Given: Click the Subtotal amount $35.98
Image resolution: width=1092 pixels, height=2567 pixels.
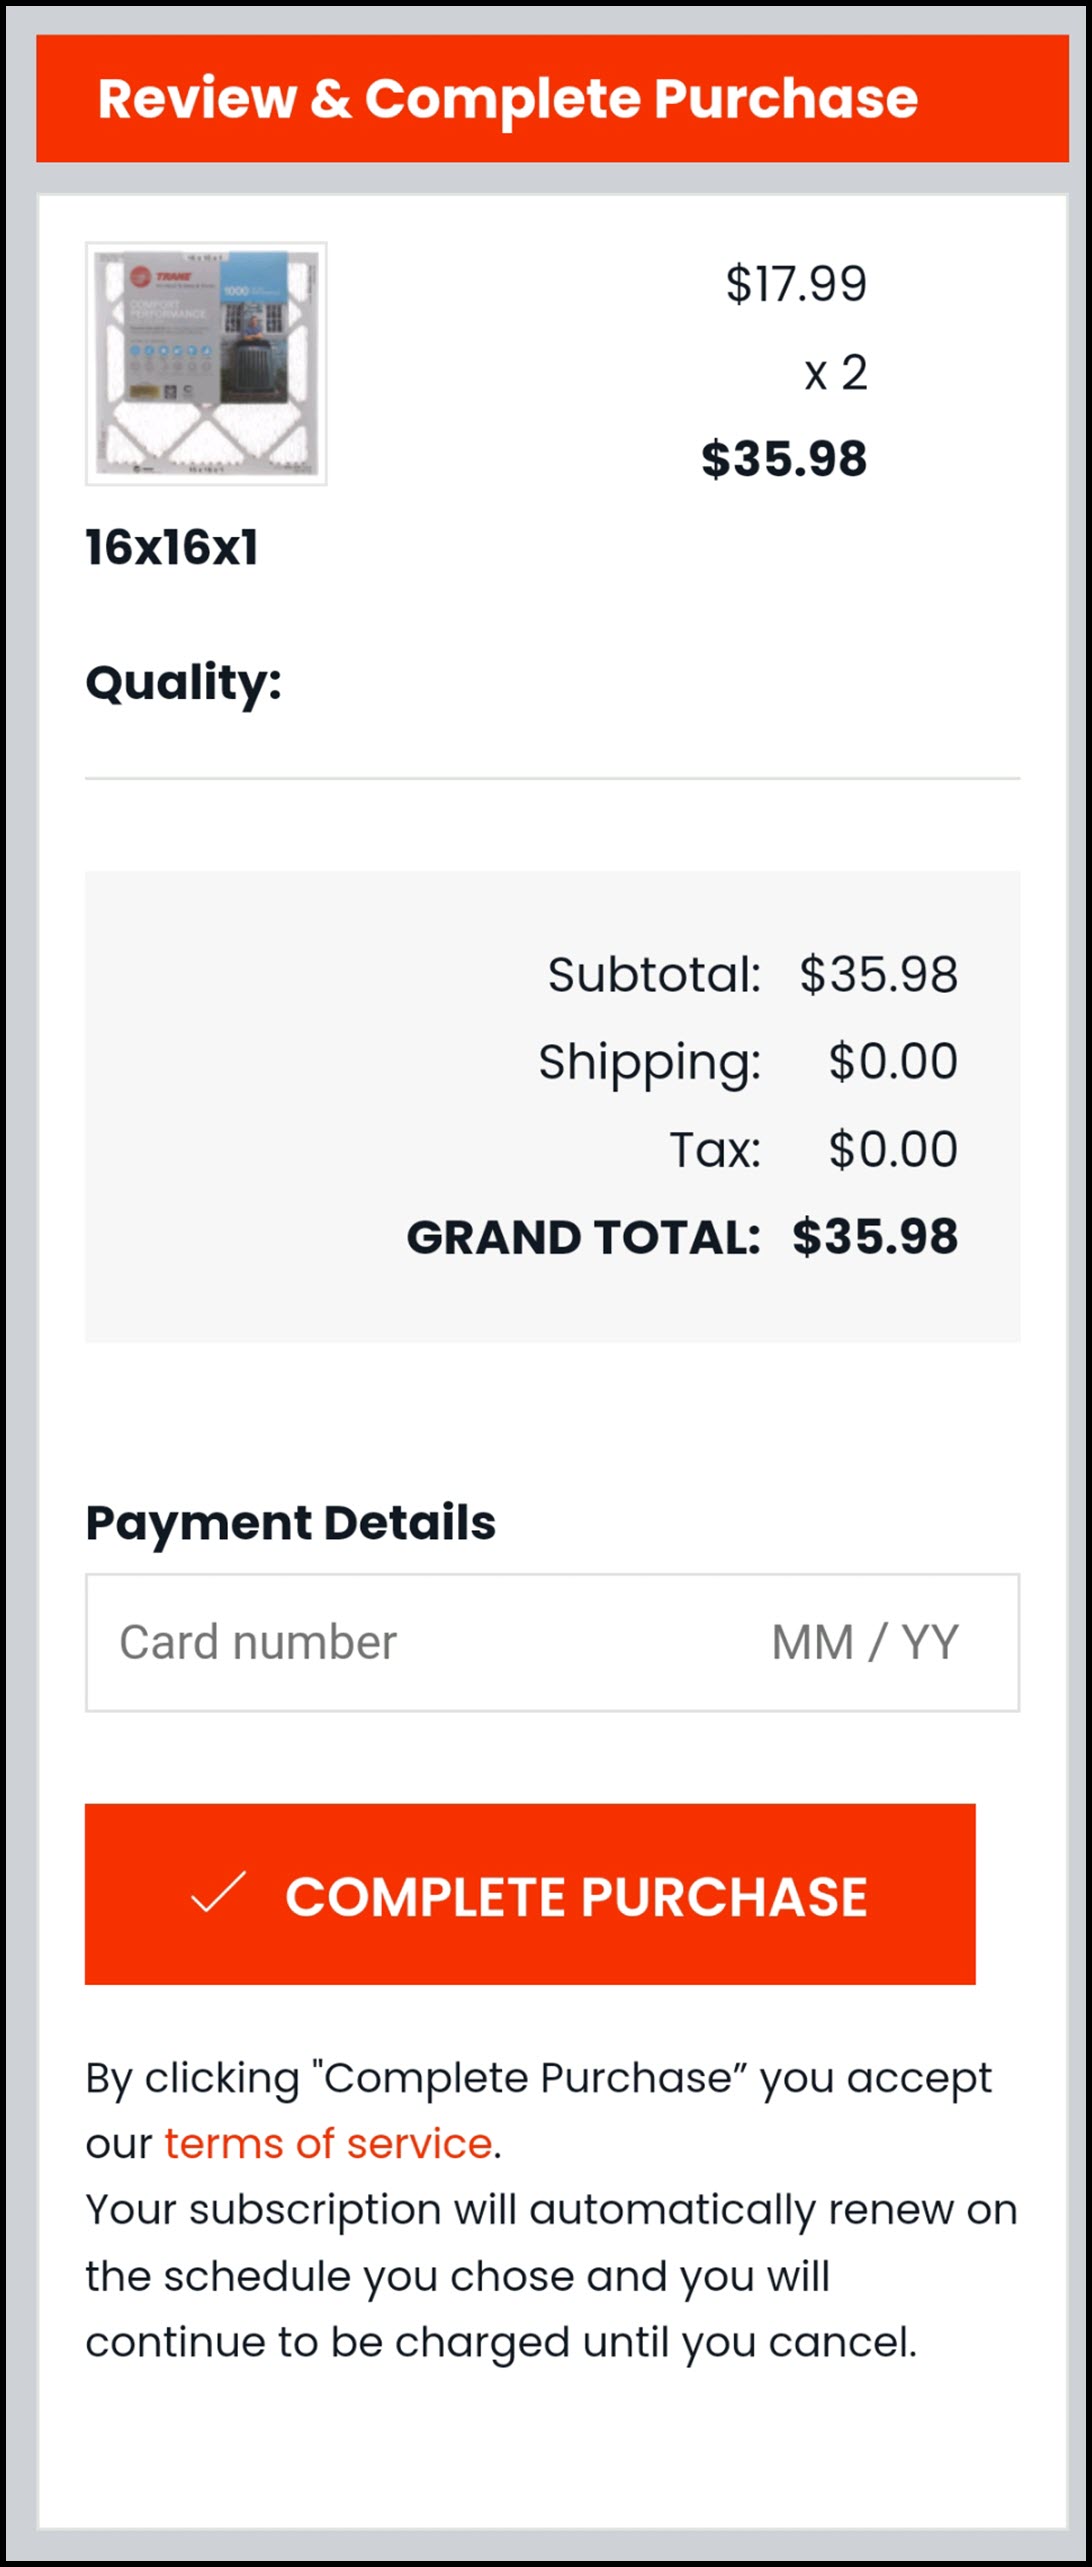Looking at the screenshot, I should coord(878,974).
